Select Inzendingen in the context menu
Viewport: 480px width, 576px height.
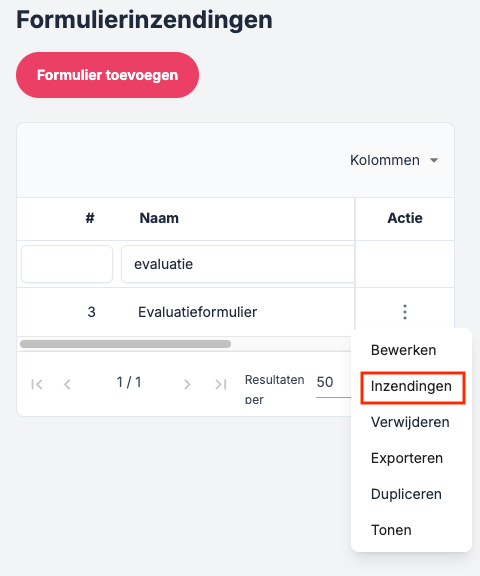point(413,388)
